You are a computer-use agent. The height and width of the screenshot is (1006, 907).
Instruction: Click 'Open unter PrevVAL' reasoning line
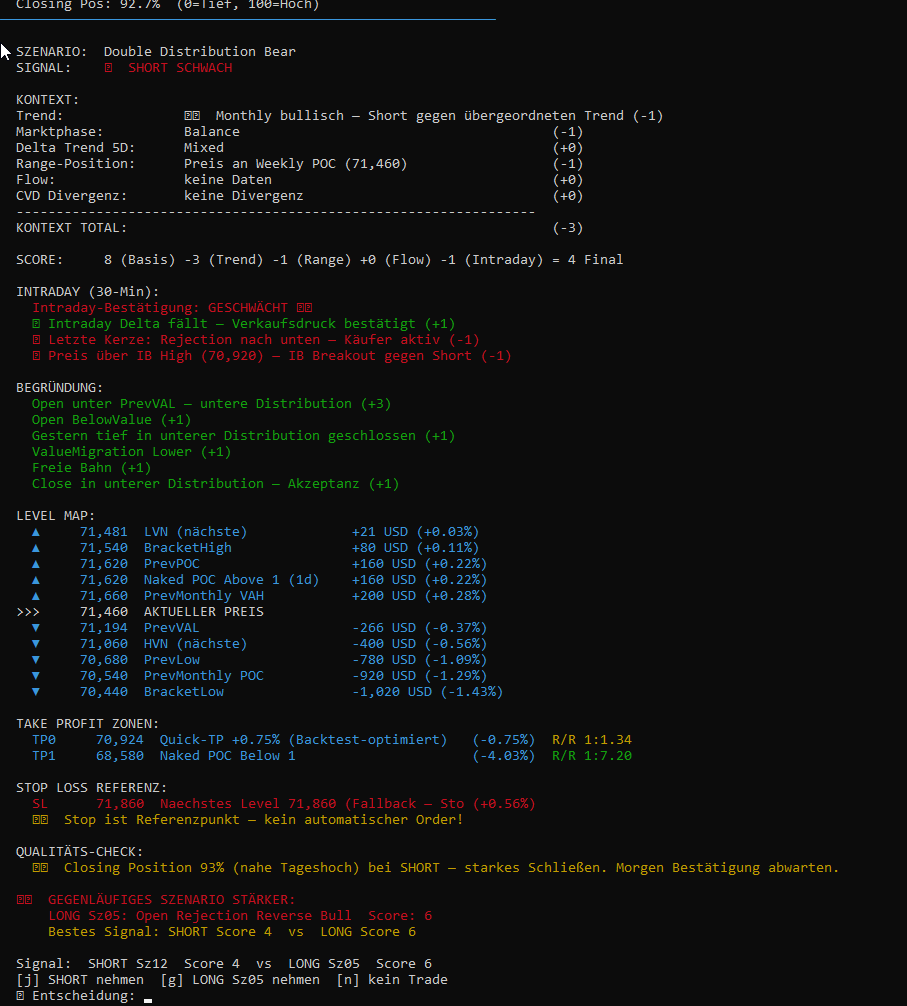(211, 404)
